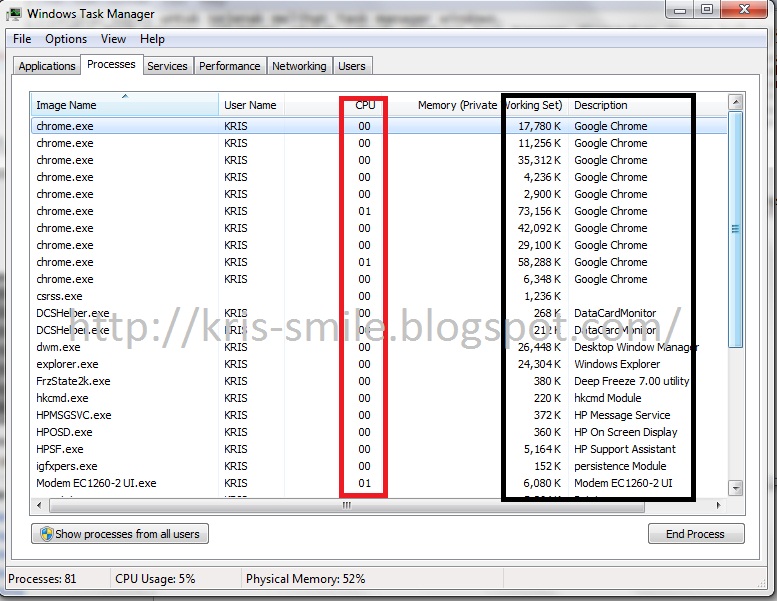The image size is (777, 601).
Task: Open the File menu
Action: (22, 39)
